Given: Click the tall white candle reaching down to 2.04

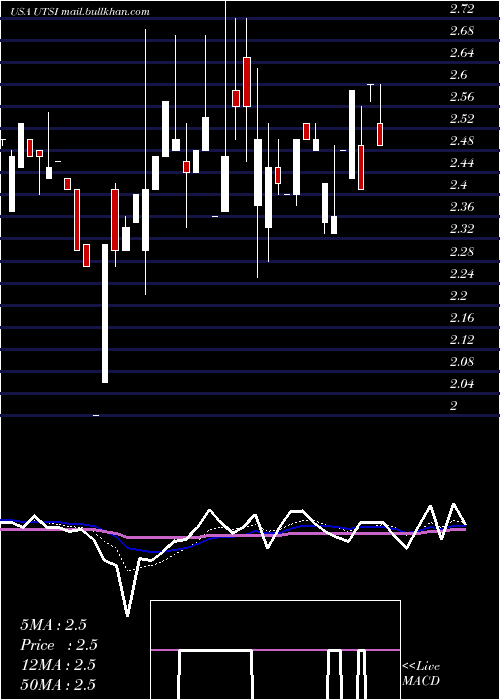Looking at the screenshot, I should point(105,313).
